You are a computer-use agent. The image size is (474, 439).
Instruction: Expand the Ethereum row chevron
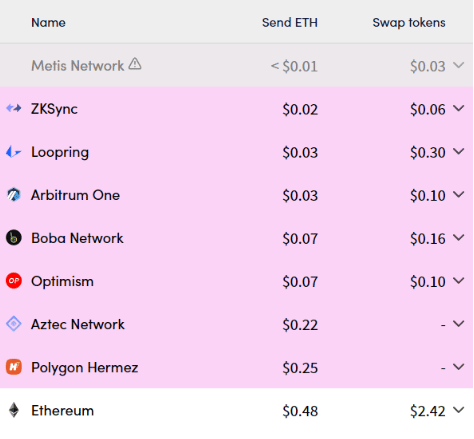(459, 410)
